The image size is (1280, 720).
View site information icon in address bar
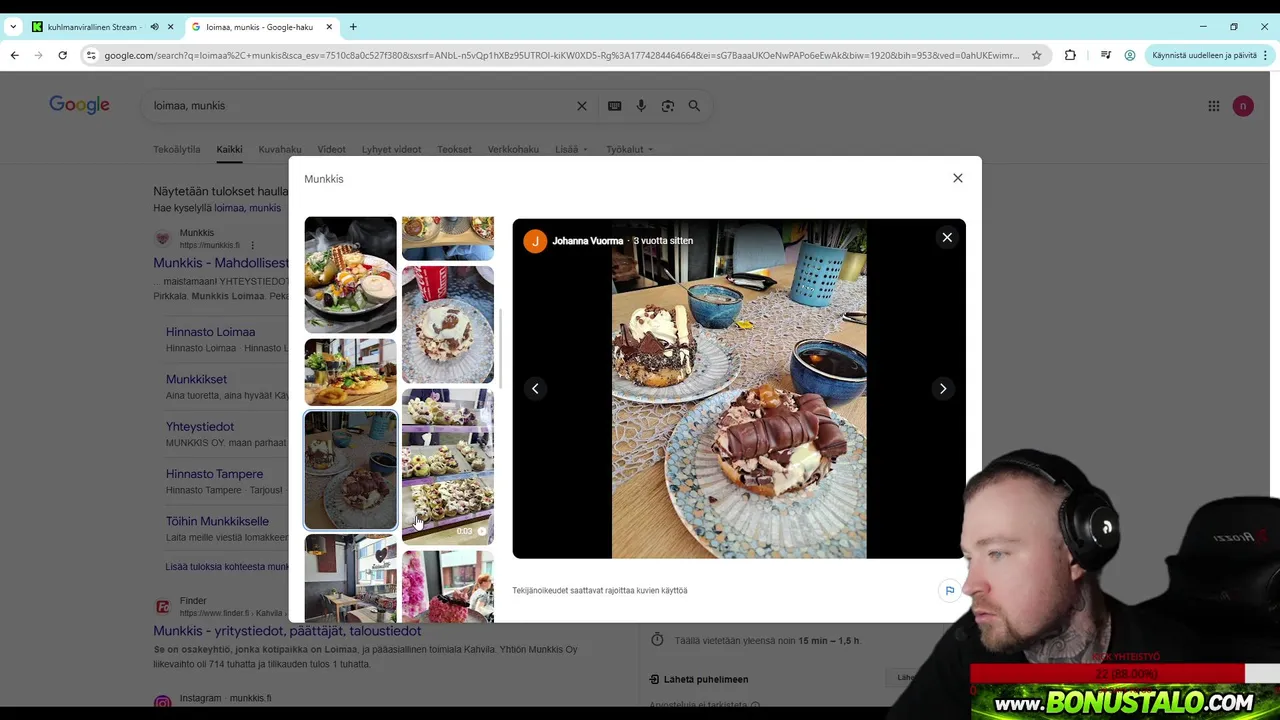click(x=92, y=55)
